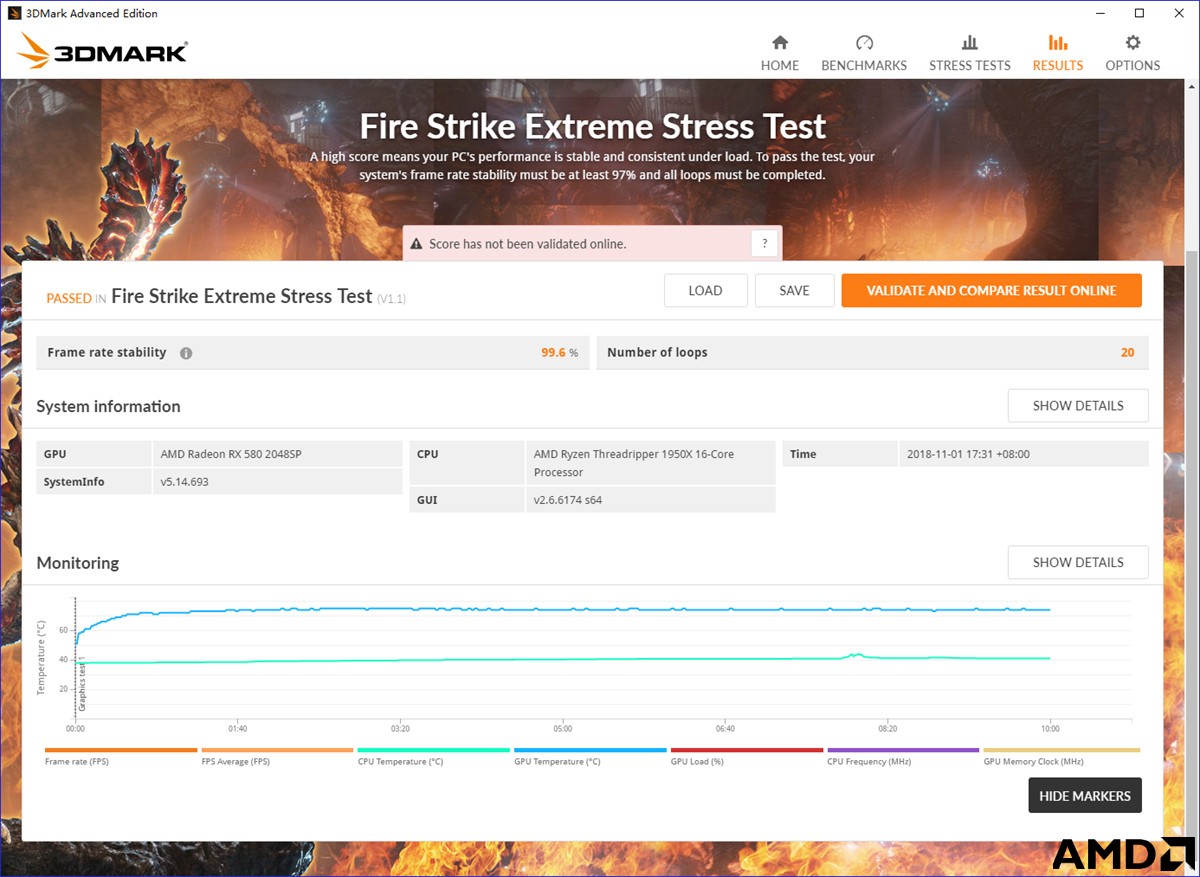
Task: Click the 3DMark logo in the header
Action: click(102, 52)
